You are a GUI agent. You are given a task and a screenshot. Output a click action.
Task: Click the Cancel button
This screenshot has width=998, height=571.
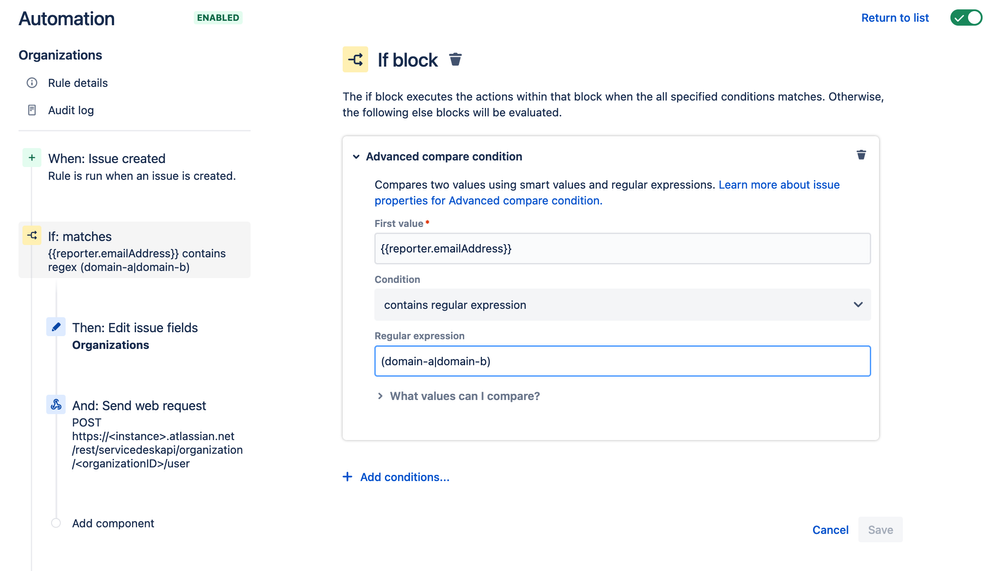pos(830,530)
